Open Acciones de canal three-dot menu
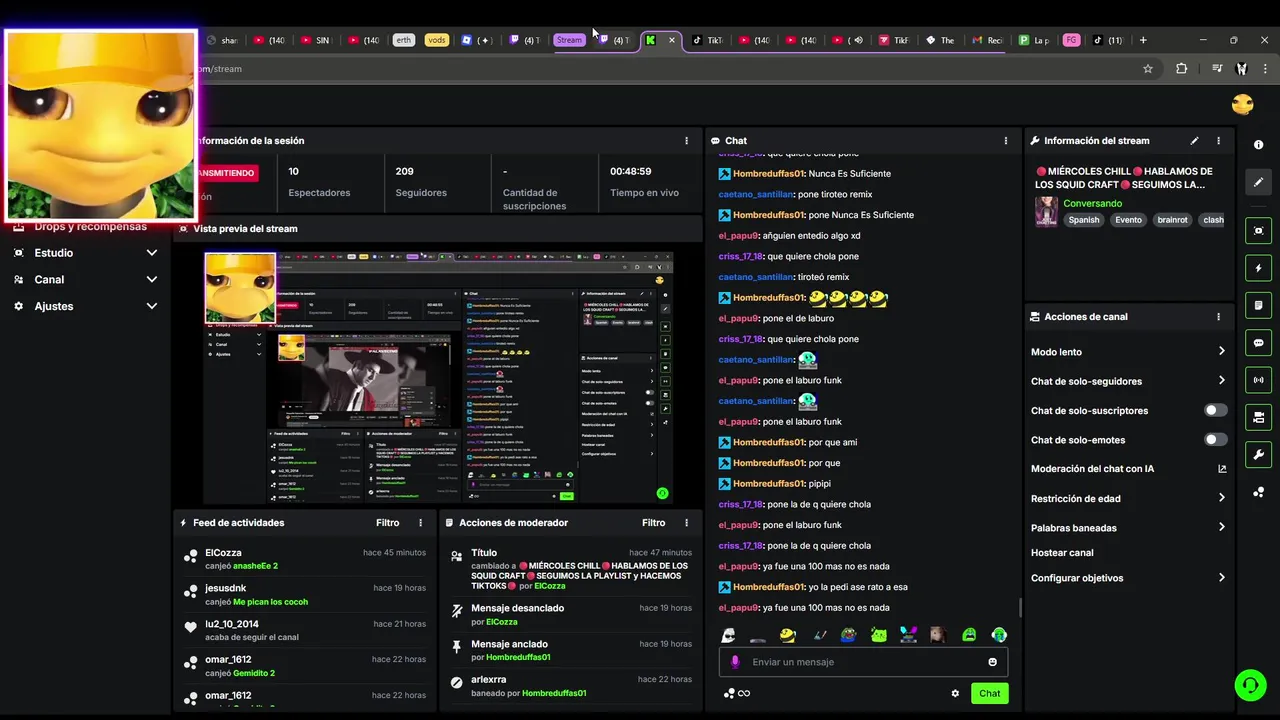Screen dimensions: 1280x720 click(x=1218, y=317)
